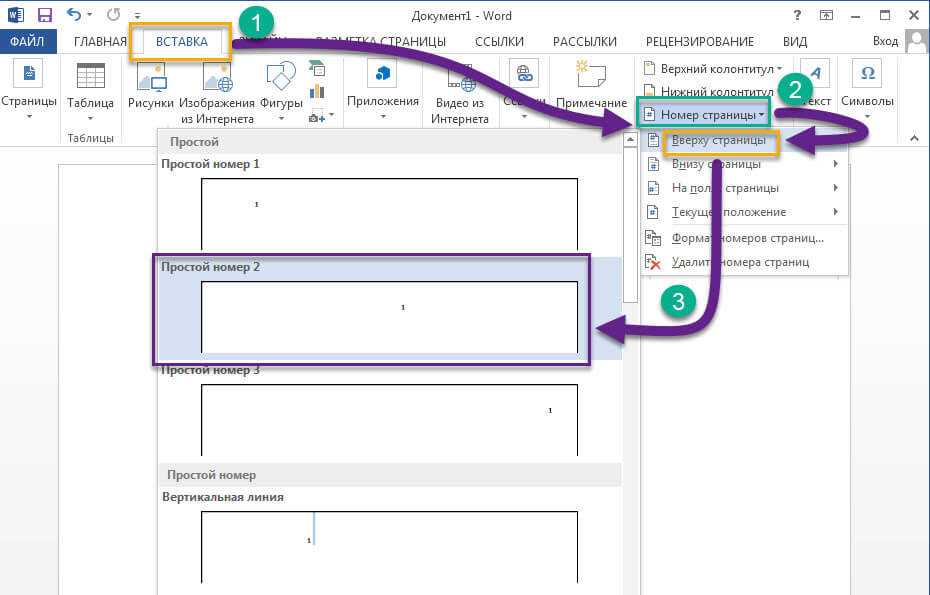Click the Save icon in quick access toolbar
The height and width of the screenshot is (595, 930).
pos(44,15)
